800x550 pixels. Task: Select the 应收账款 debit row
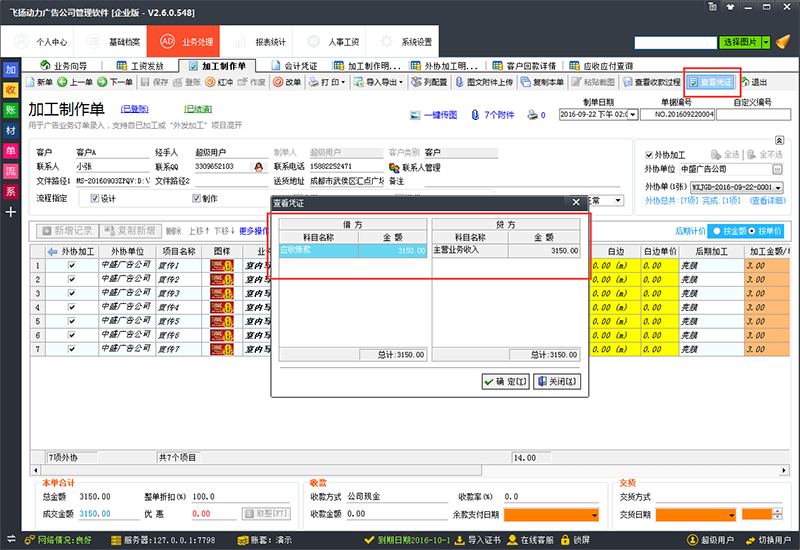click(318, 251)
